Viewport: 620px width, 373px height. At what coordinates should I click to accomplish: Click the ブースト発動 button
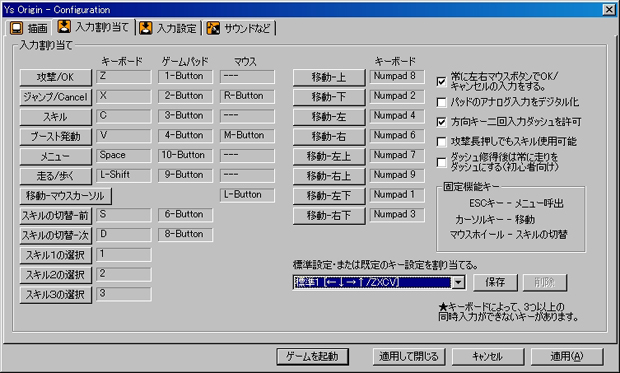point(56,137)
